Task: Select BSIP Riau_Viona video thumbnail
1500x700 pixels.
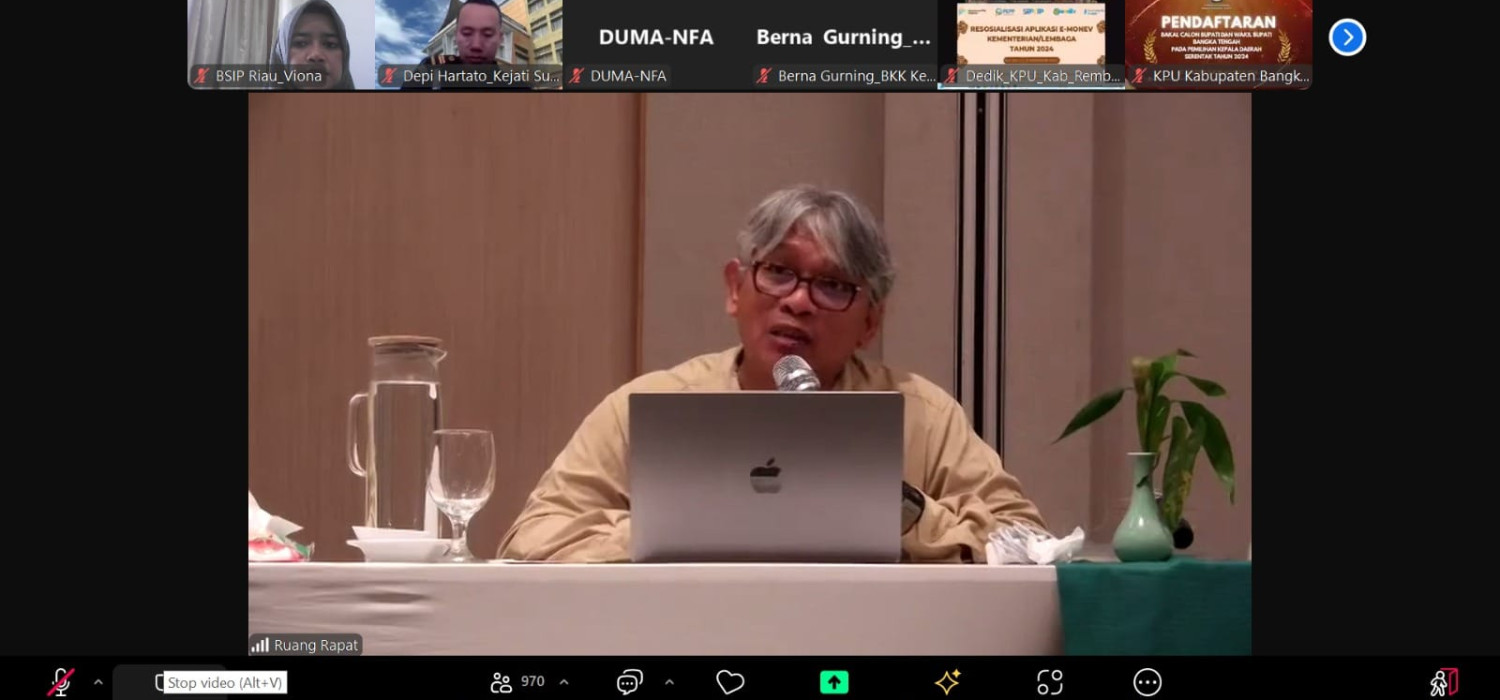Action: pyautogui.click(x=281, y=44)
